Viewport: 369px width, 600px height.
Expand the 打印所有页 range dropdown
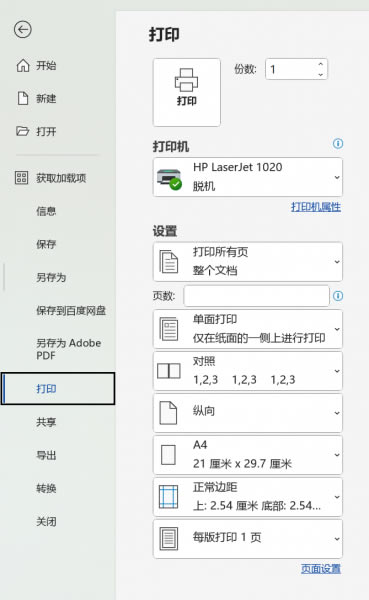coord(248,262)
